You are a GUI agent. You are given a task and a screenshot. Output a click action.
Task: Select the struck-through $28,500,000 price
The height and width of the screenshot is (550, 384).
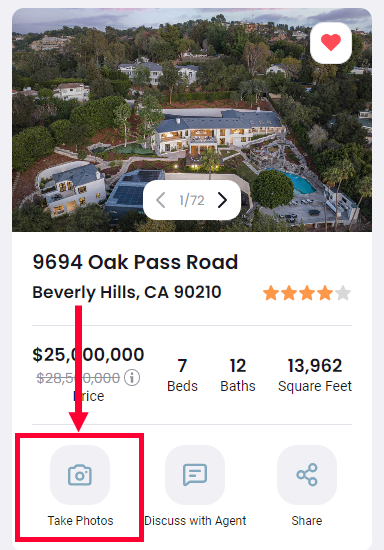pos(78,378)
